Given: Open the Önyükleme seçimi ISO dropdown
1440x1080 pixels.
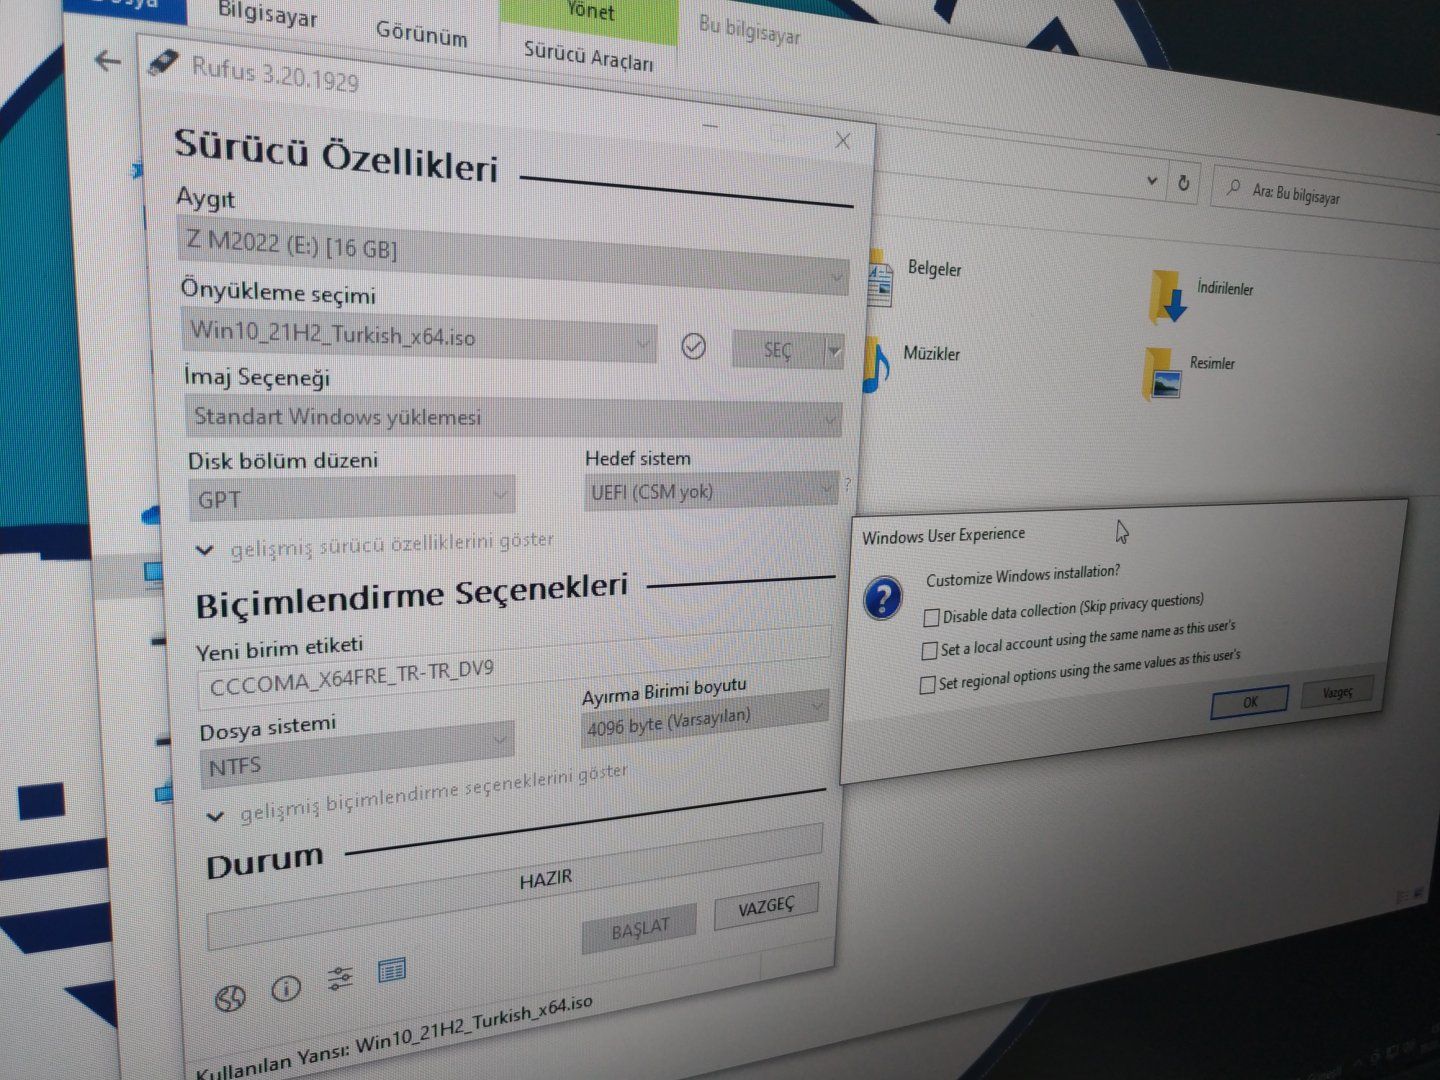Looking at the screenshot, I should coord(421,336).
